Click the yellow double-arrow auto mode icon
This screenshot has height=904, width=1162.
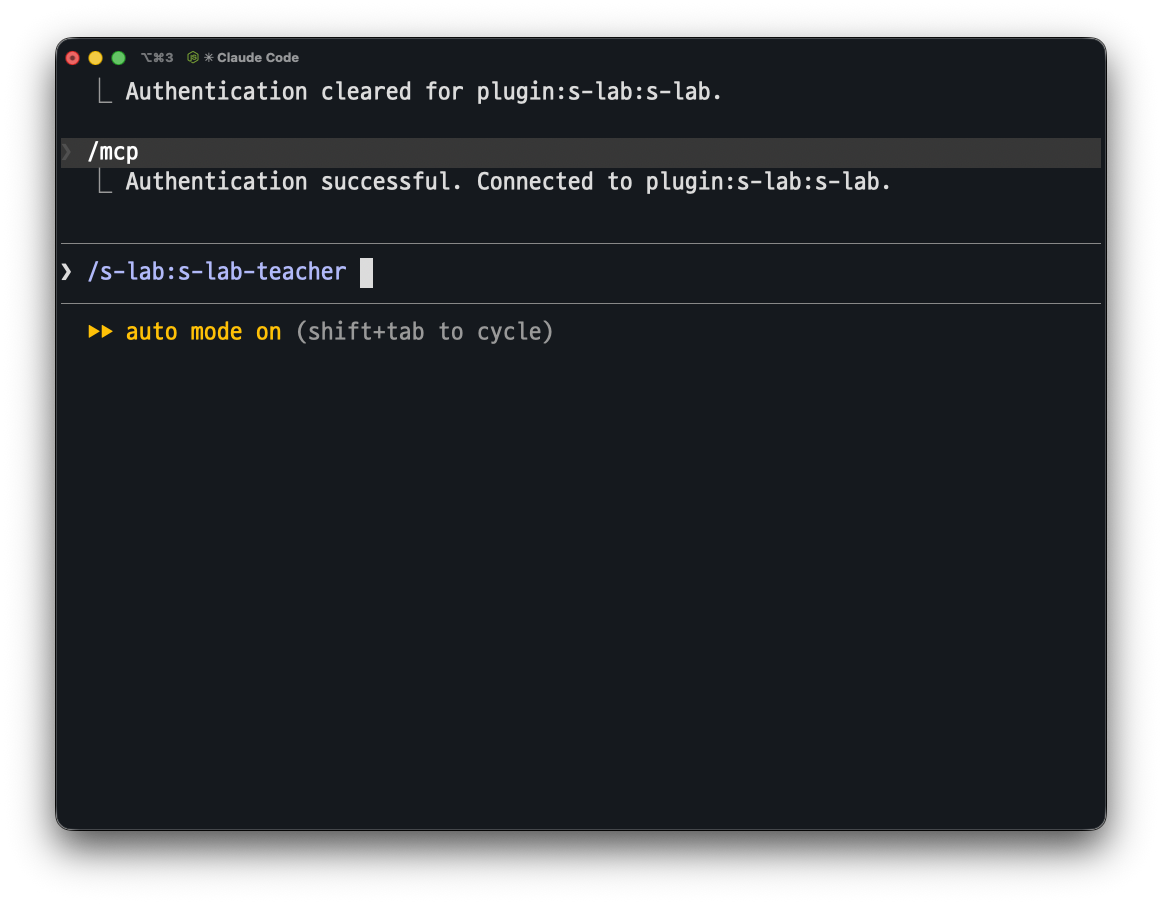(100, 331)
